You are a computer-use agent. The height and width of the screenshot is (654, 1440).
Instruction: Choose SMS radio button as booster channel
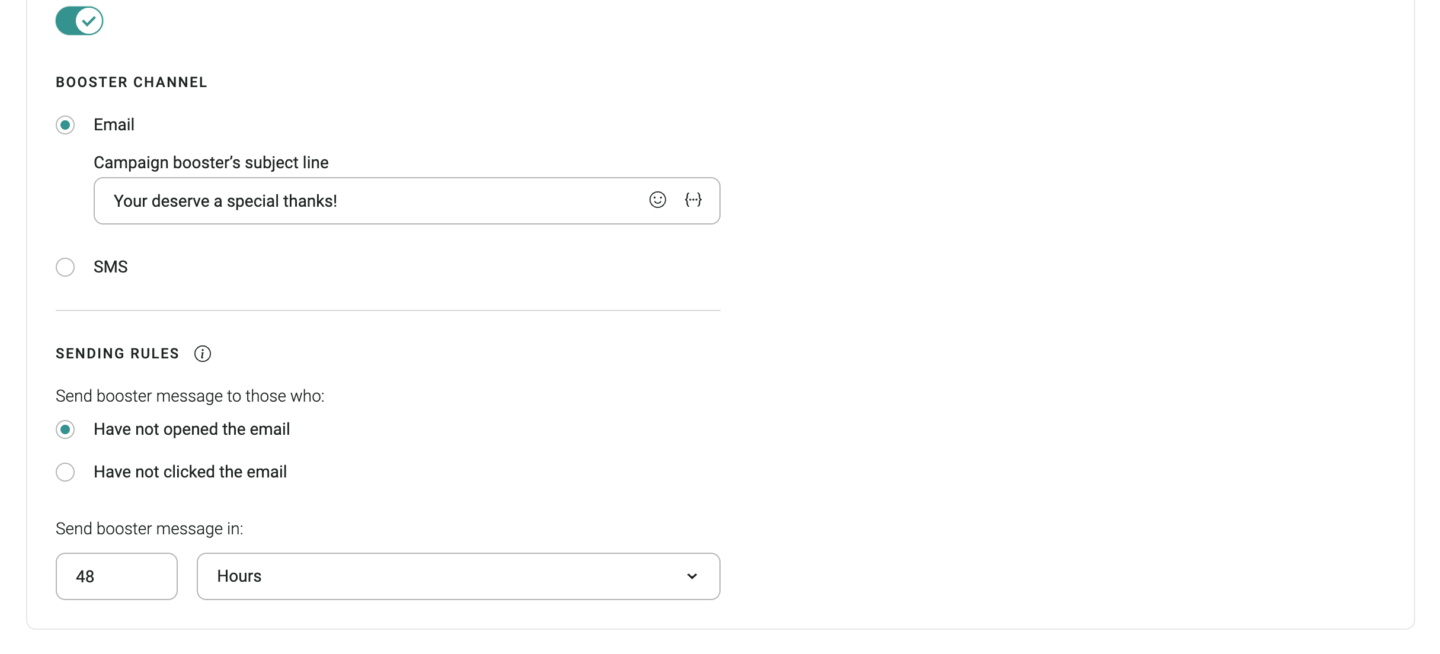point(65,267)
